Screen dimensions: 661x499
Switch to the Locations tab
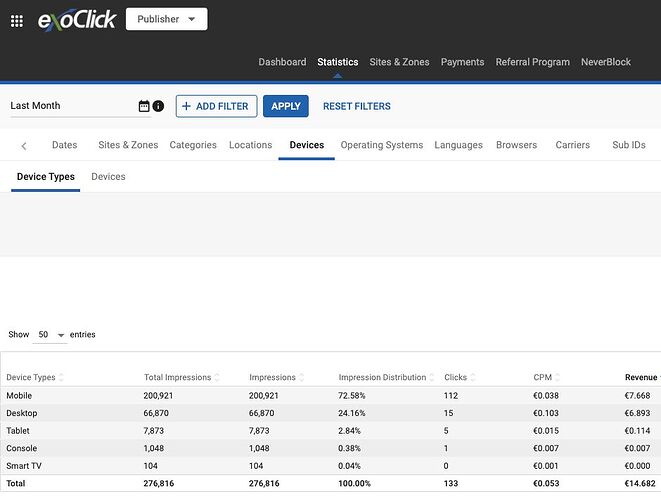pos(250,145)
